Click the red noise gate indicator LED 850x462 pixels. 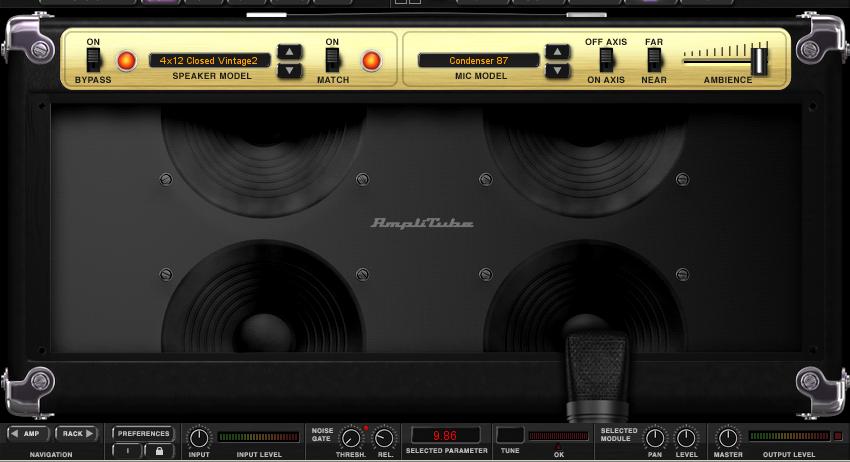point(366,428)
